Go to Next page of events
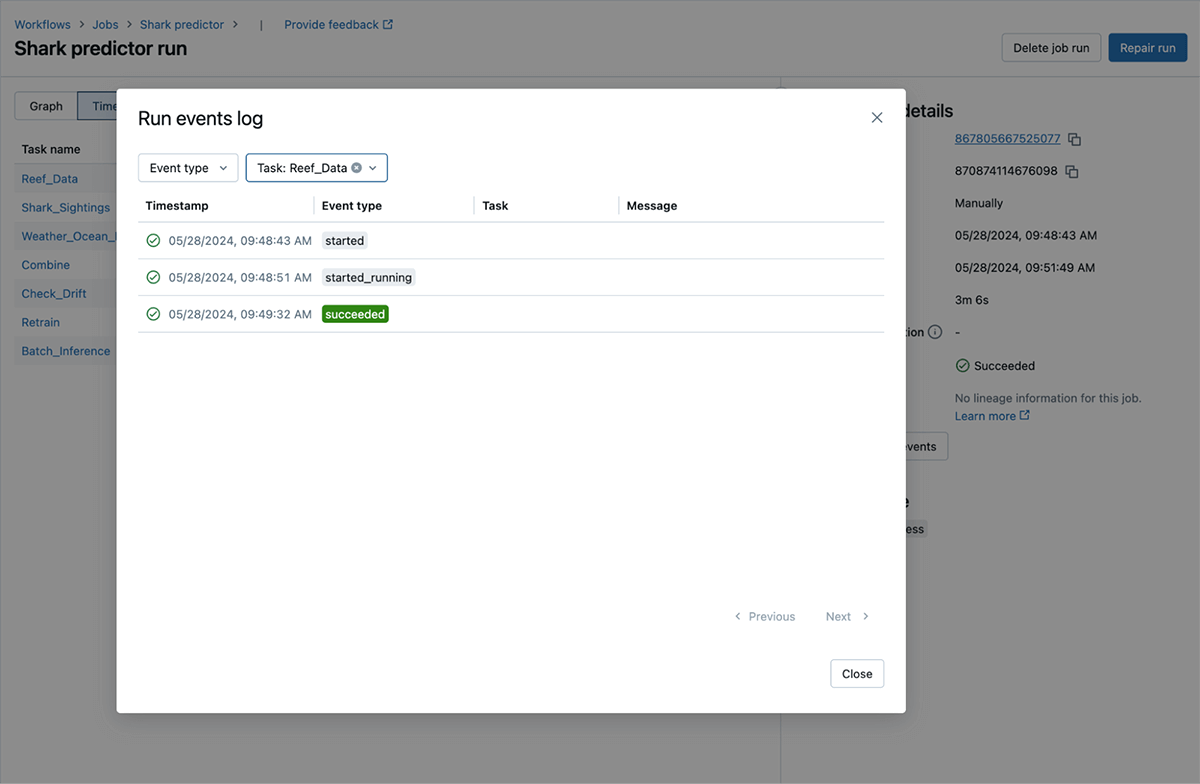 click(847, 617)
